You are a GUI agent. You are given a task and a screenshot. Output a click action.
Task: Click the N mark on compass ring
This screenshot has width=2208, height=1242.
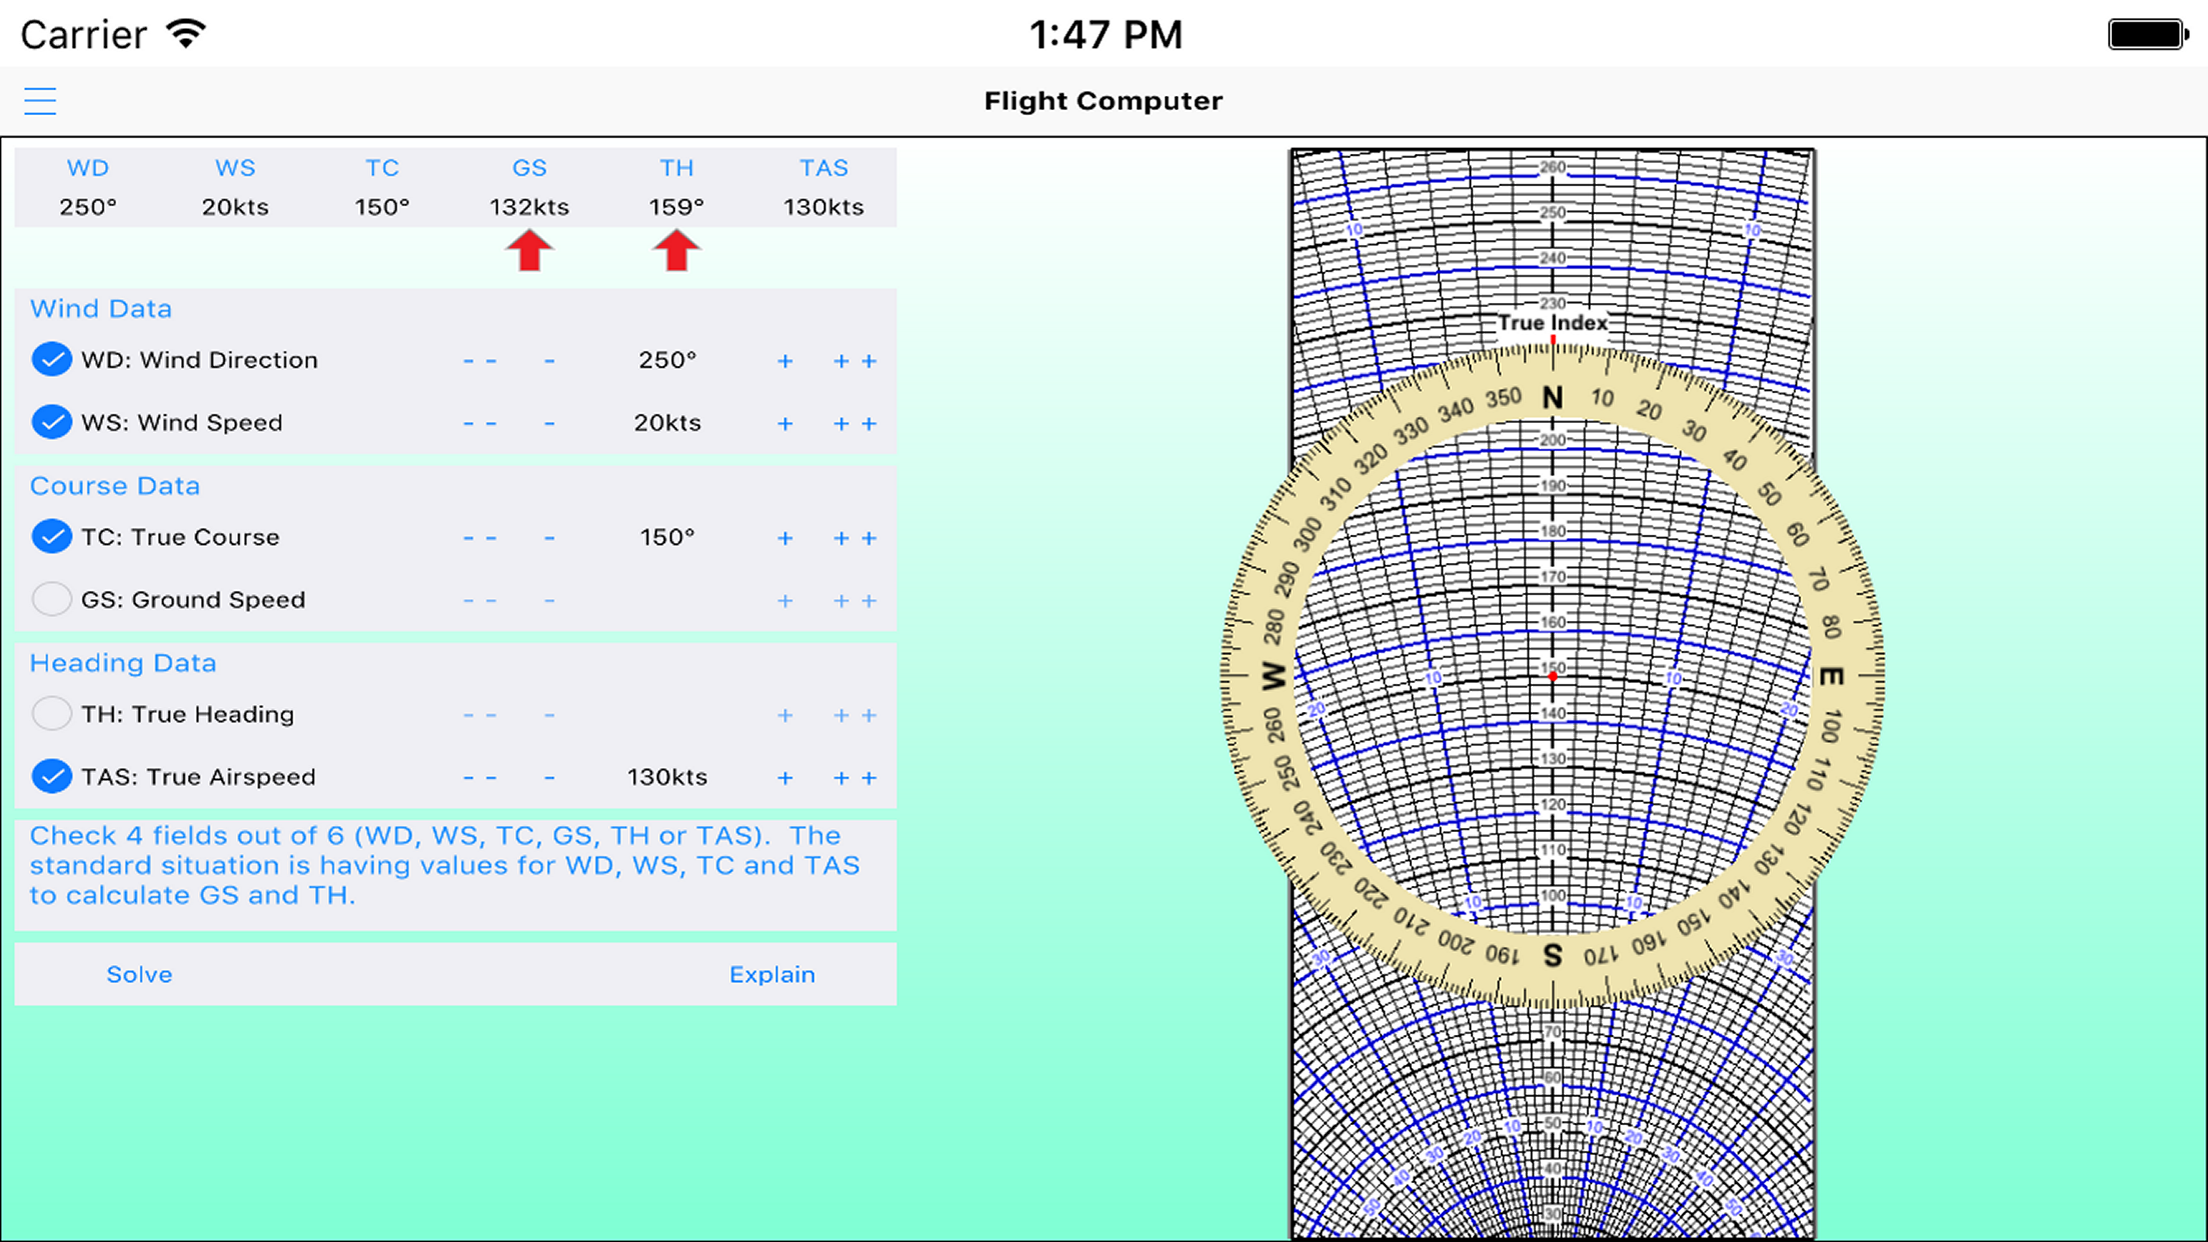tap(1552, 398)
